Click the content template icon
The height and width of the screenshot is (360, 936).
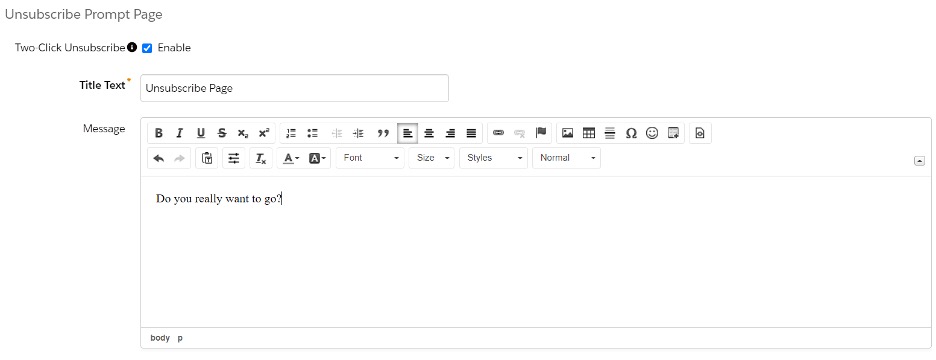tap(673, 133)
